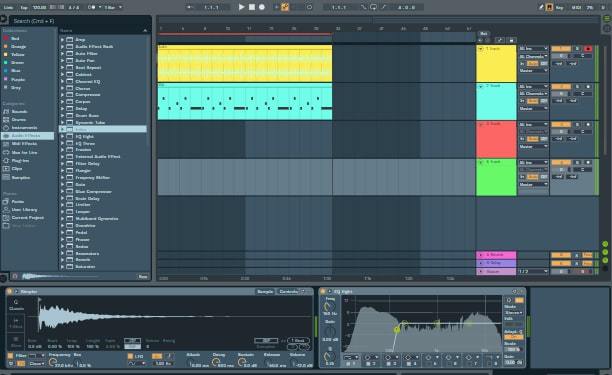612x375 pixels.
Task: Toggle Sampler device activator
Action: point(10,291)
